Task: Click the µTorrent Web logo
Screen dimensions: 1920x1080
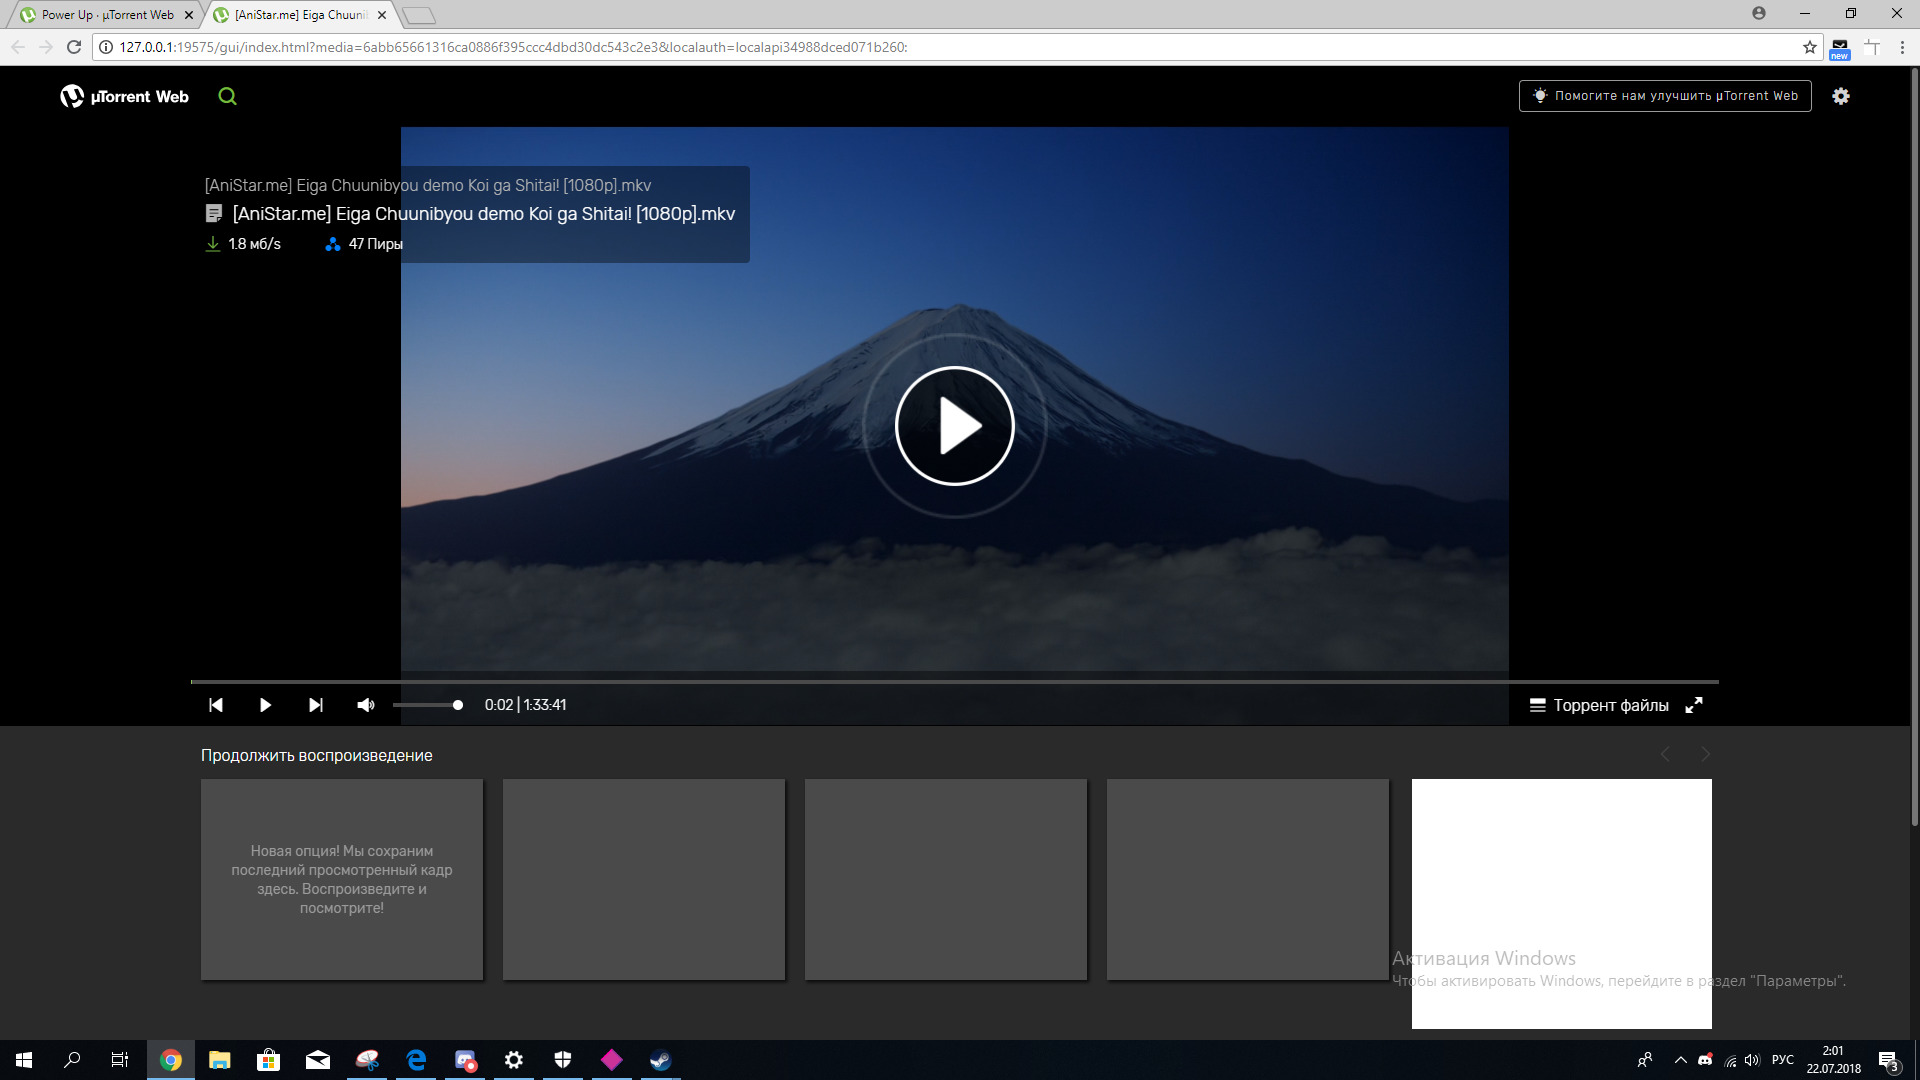Action: click(x=125, y=96)
